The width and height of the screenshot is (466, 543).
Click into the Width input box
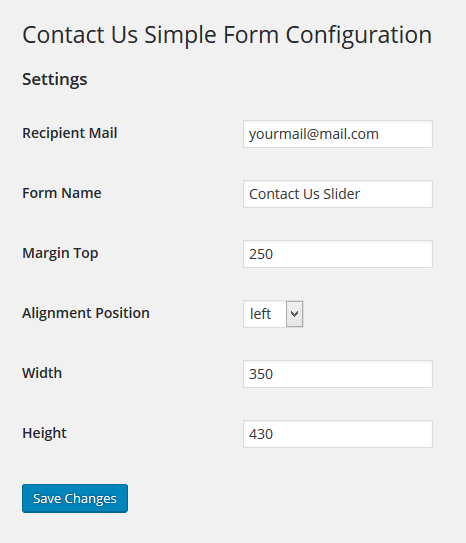coord(338,374)
